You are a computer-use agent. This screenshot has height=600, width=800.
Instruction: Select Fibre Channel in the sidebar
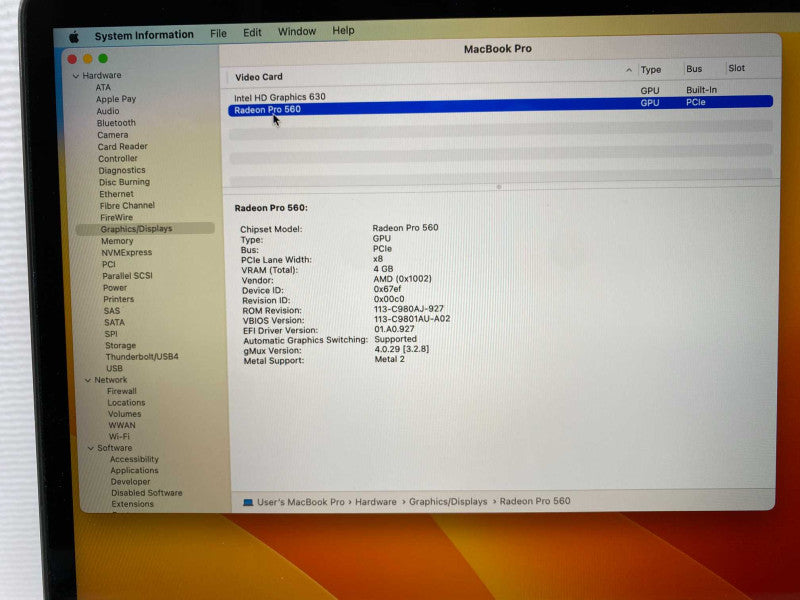coord(127,206)
